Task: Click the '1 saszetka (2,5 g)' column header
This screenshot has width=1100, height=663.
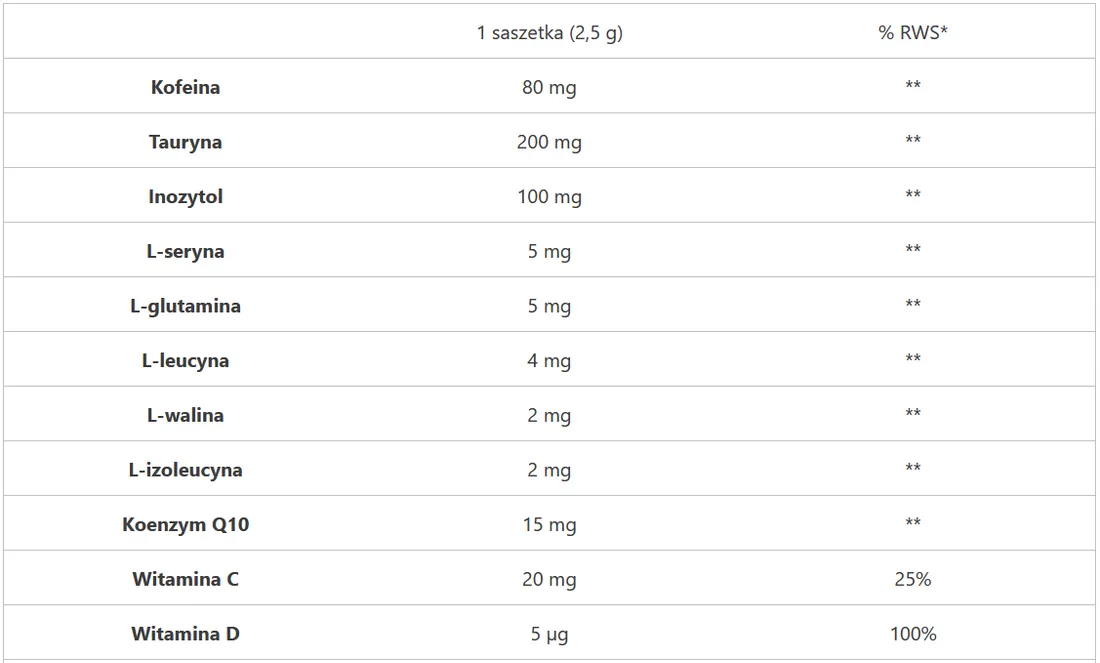Action: click(x=549, y=33)
